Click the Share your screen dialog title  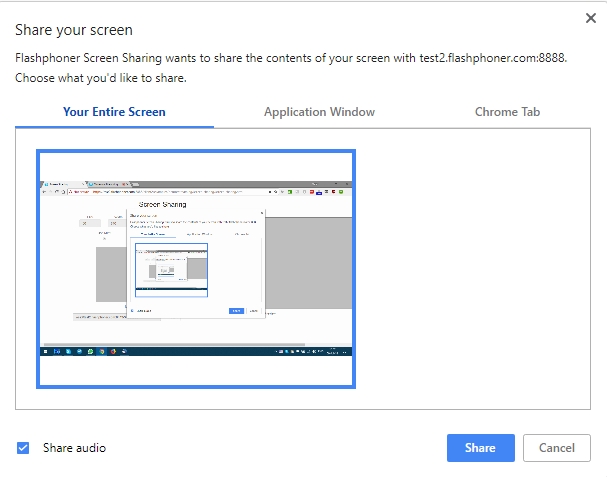[73, 31]
